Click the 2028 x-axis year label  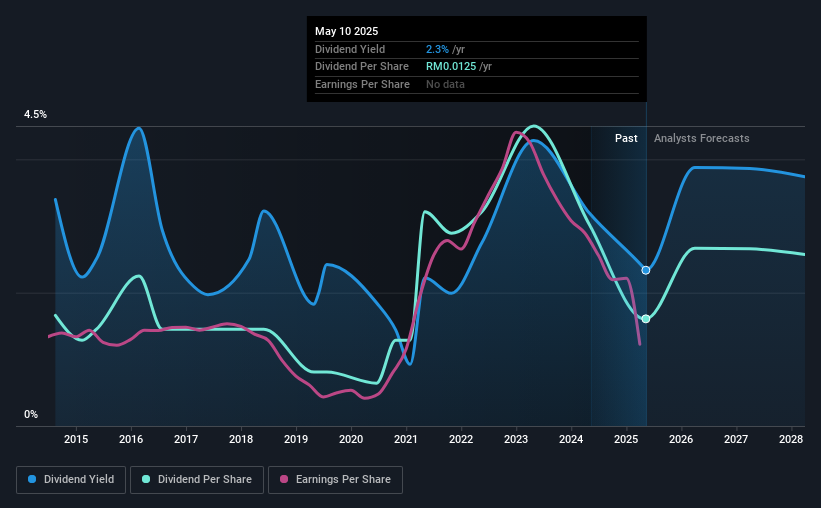[791, 439]
